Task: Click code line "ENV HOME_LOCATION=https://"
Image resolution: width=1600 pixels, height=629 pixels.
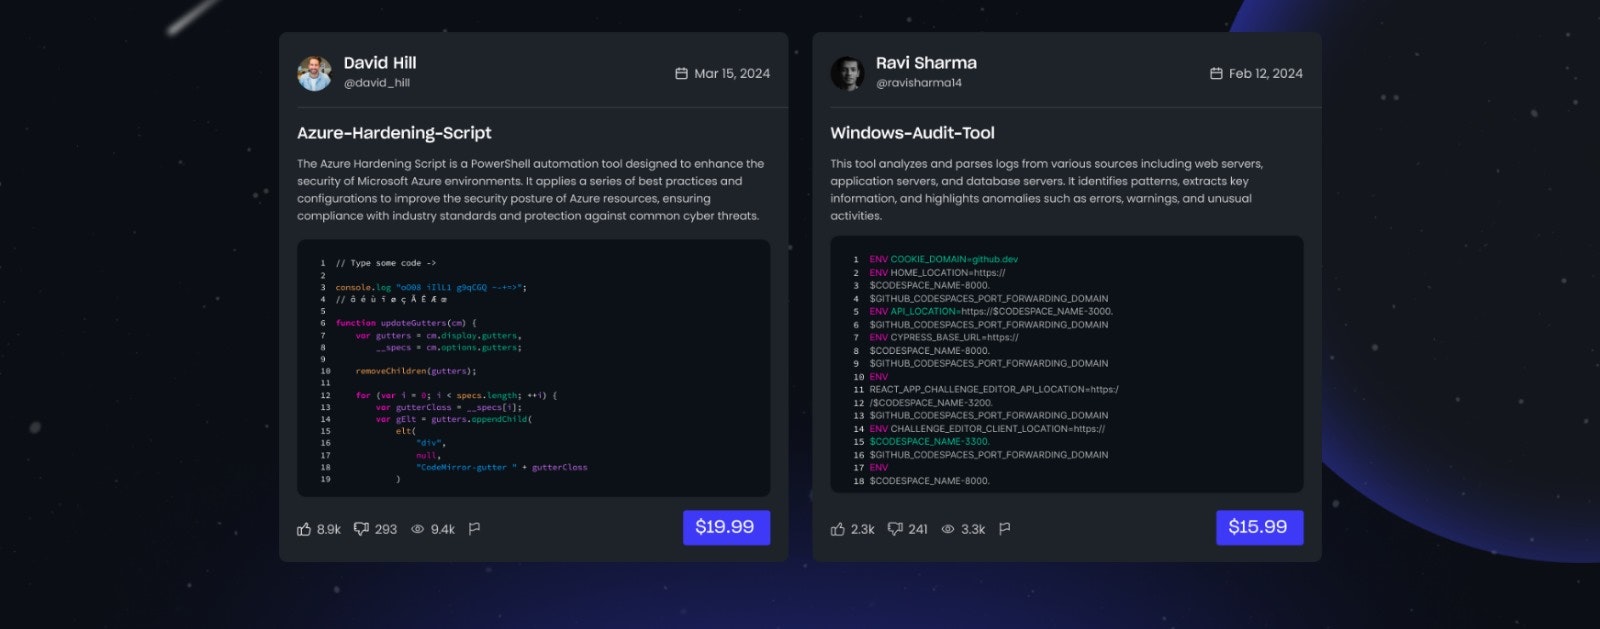Action: click(x=937, y=272)
